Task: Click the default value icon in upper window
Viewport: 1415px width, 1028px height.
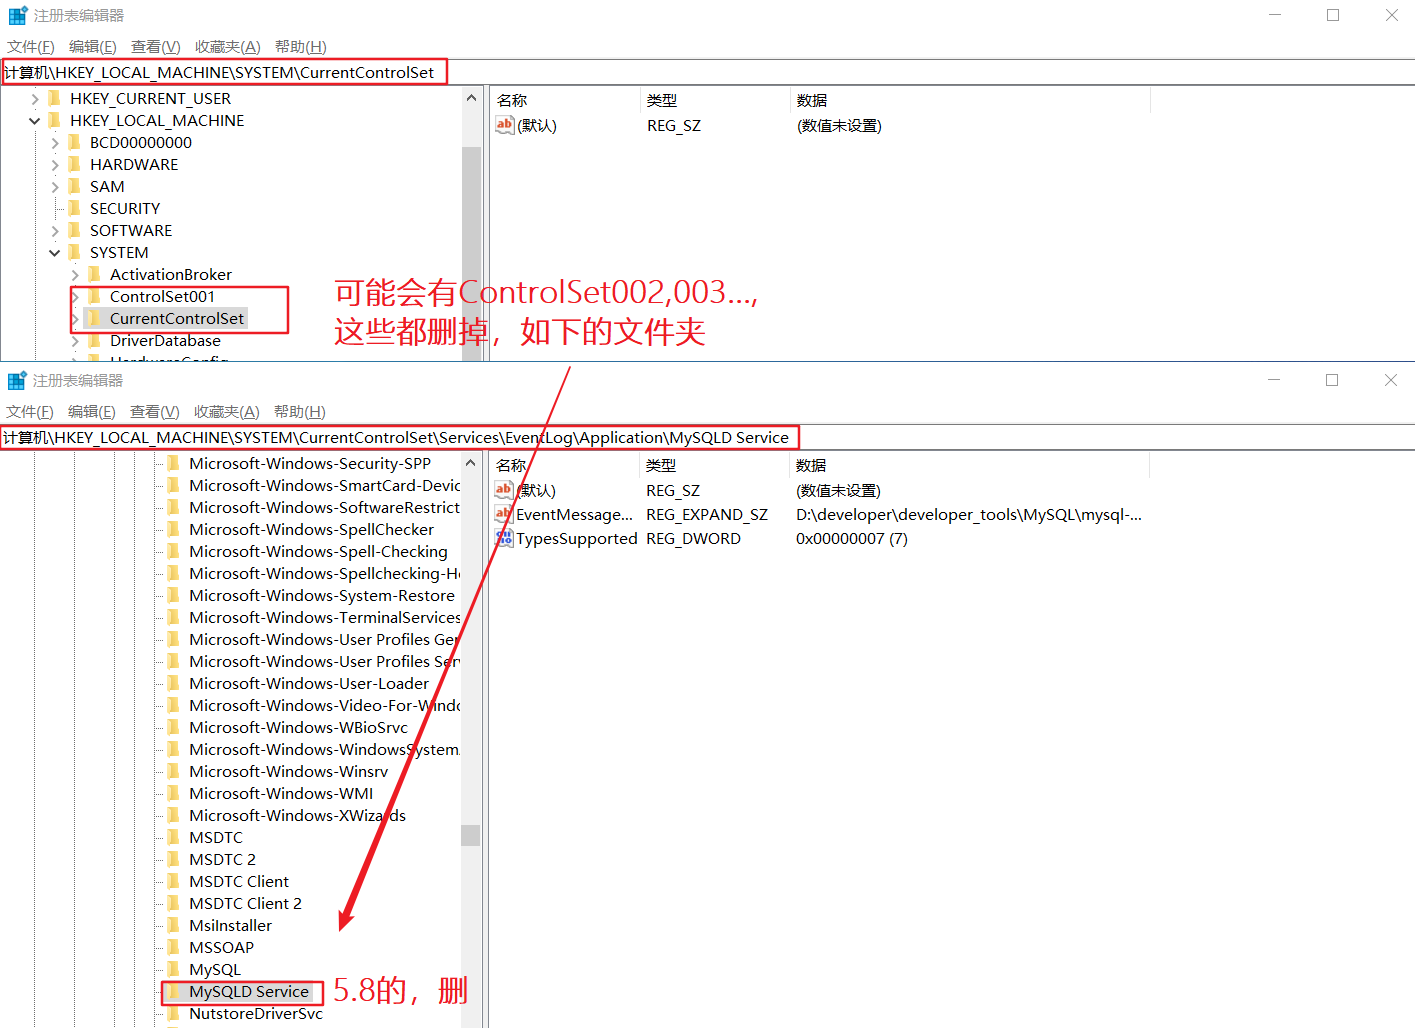Action: (504, 125)
